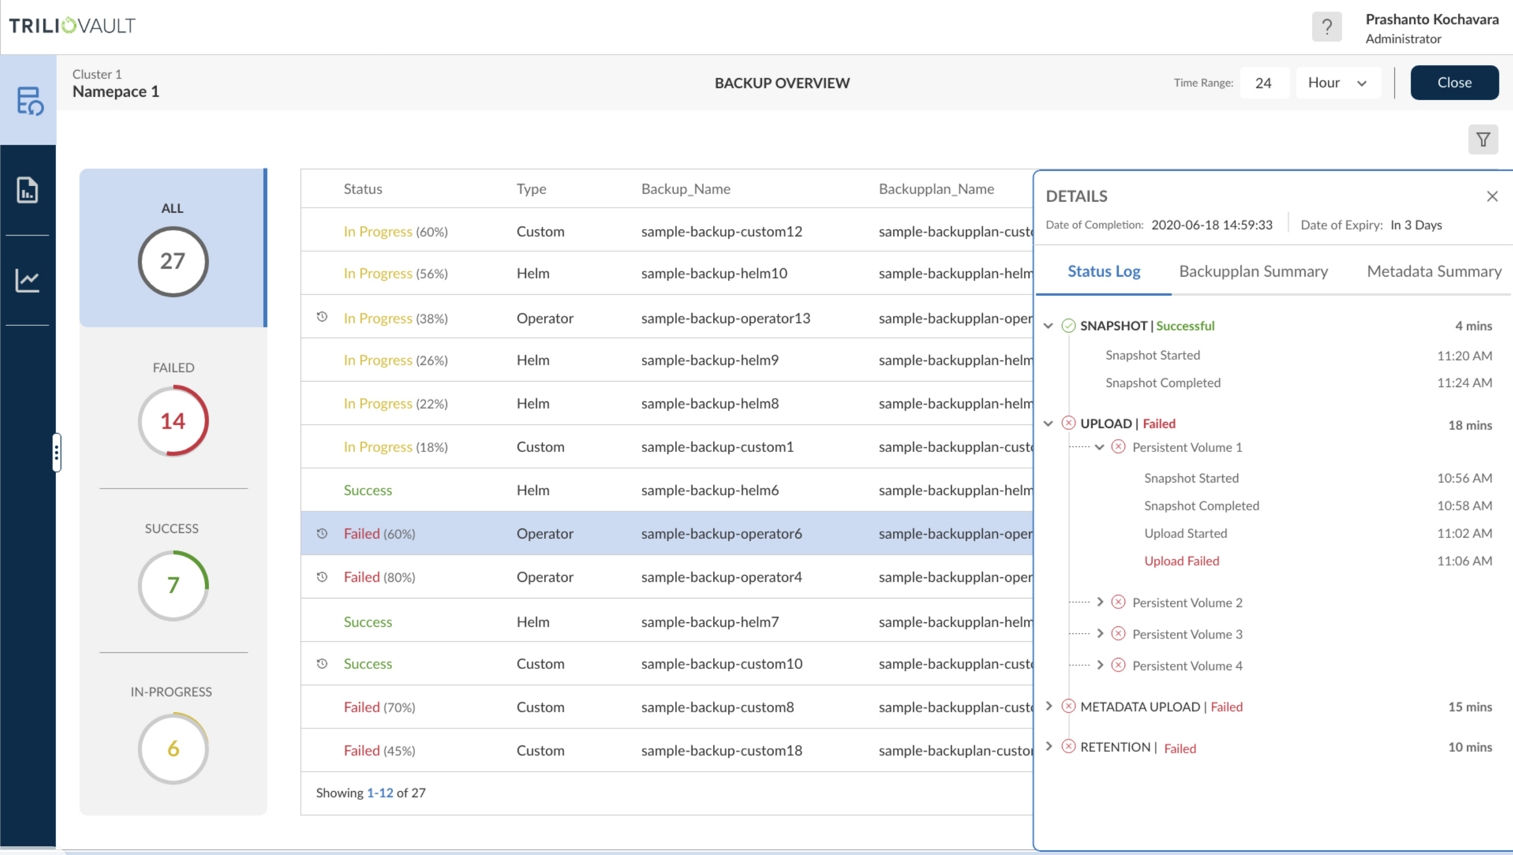
Task: Collapse the SNAPSHOT section
Action: (1048, 326)
